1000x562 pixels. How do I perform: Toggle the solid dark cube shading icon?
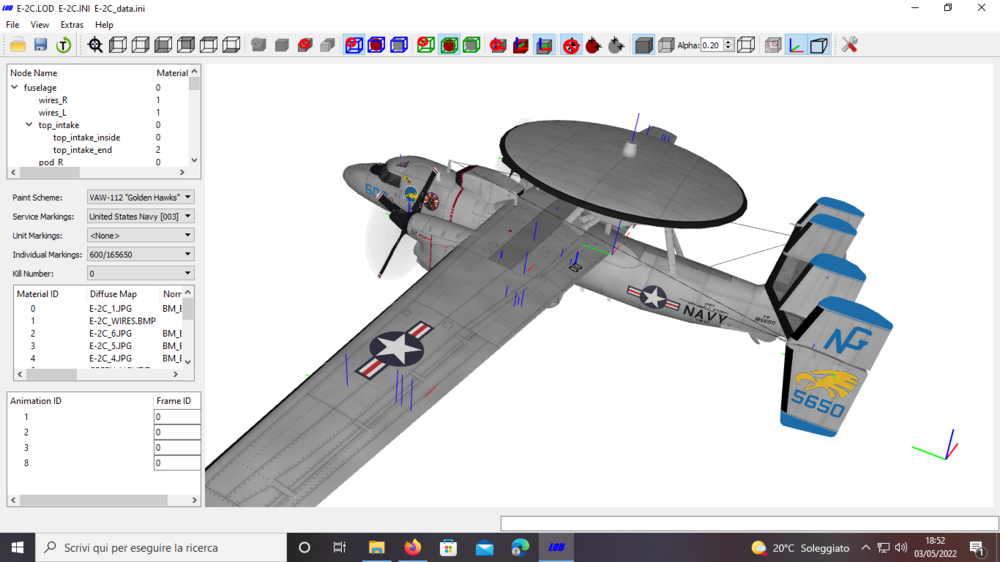[643, 45]
